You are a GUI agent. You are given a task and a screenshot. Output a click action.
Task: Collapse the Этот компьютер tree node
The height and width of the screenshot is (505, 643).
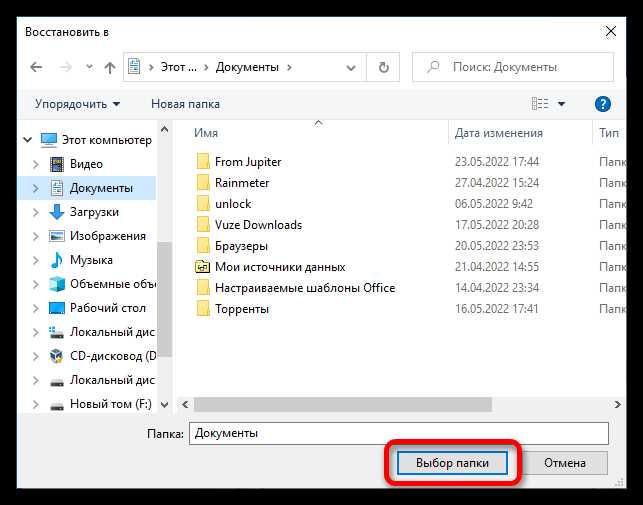tap(27, 140)
